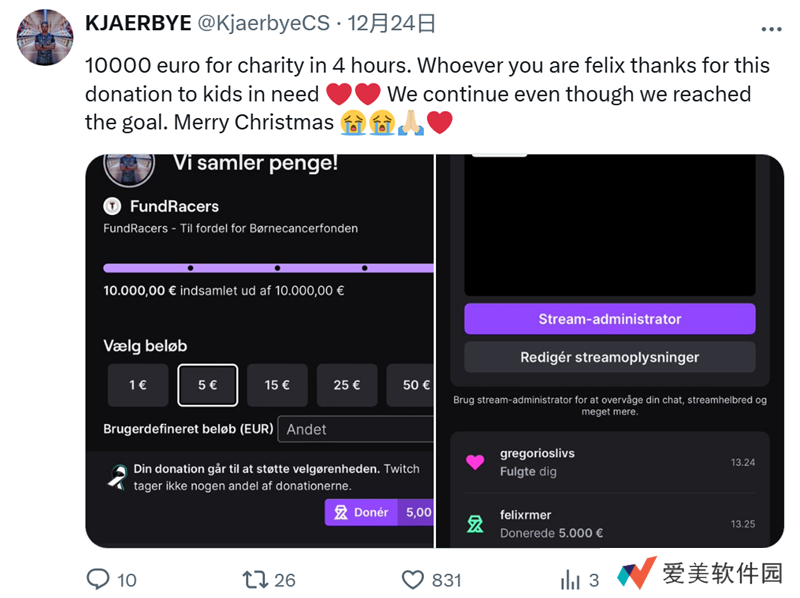The width and height of the screenshot is (800, 598).
Task: Click the FundRacers charity logo icon
Action: click(113, 206)
